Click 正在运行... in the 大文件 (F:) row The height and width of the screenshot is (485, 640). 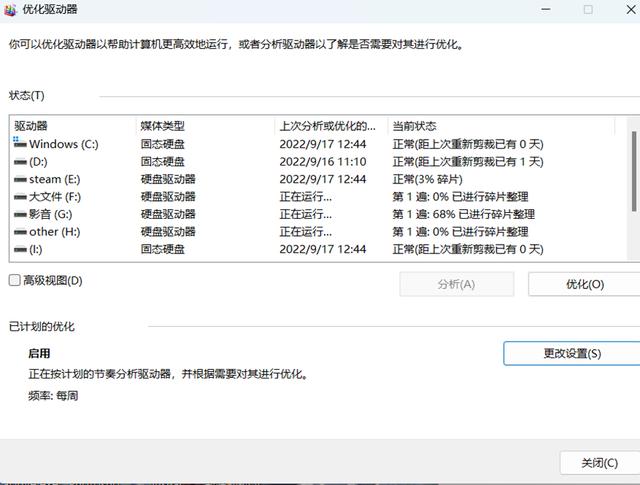click(x=305, y=197)
